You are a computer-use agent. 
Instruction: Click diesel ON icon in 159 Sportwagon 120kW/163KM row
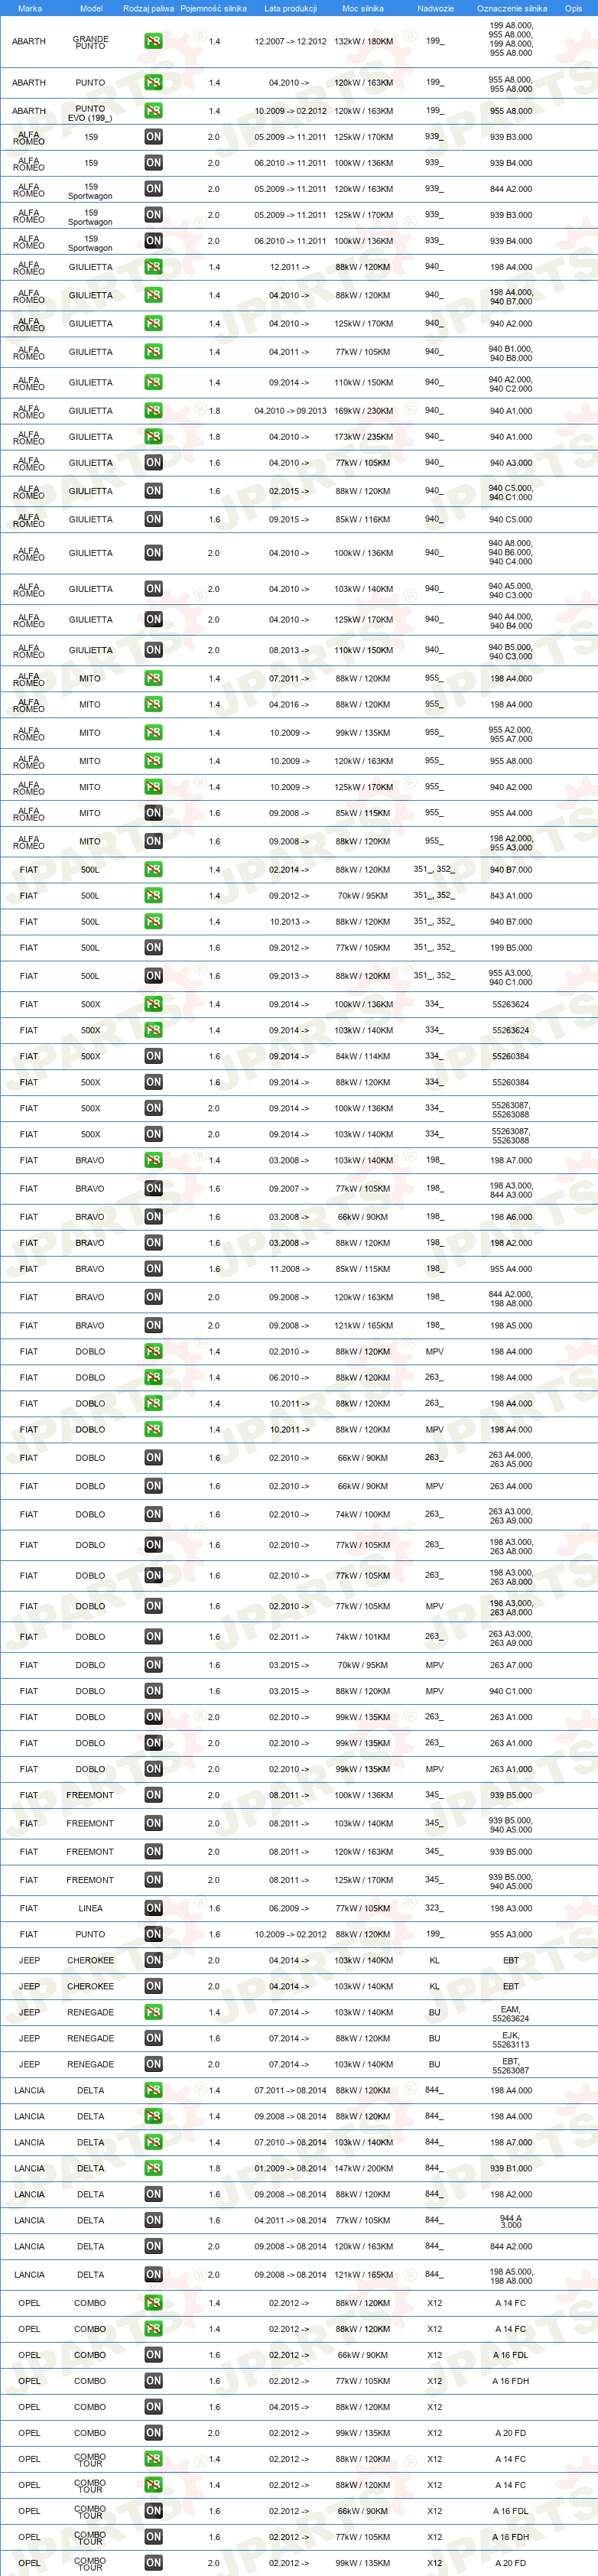click(153, 189)
